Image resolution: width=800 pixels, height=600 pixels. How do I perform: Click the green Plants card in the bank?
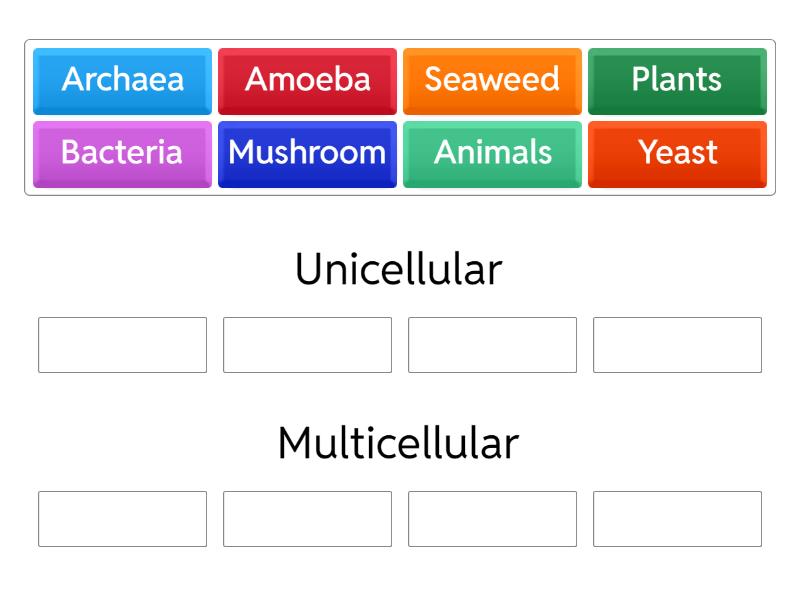point(677,81)
